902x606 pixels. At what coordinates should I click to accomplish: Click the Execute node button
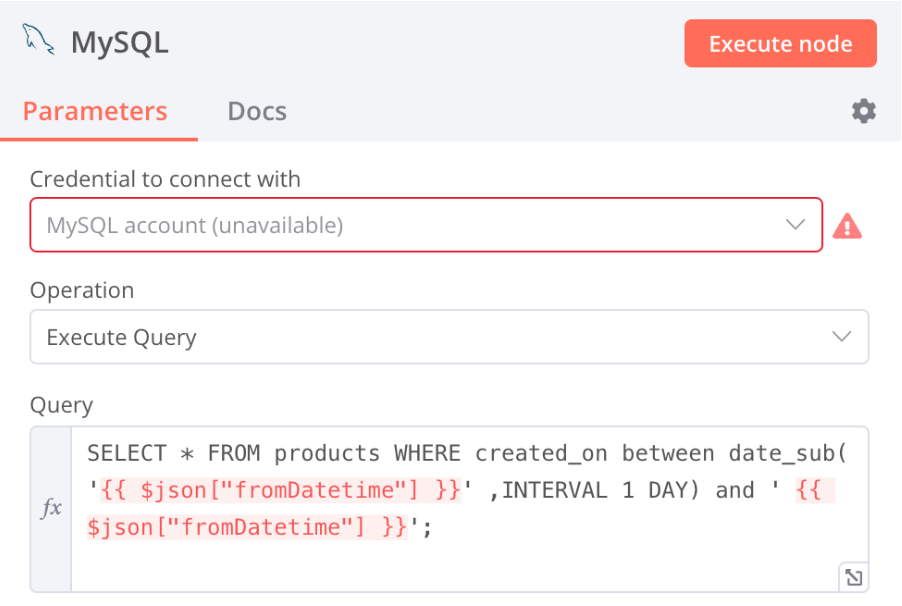point(780,43)
